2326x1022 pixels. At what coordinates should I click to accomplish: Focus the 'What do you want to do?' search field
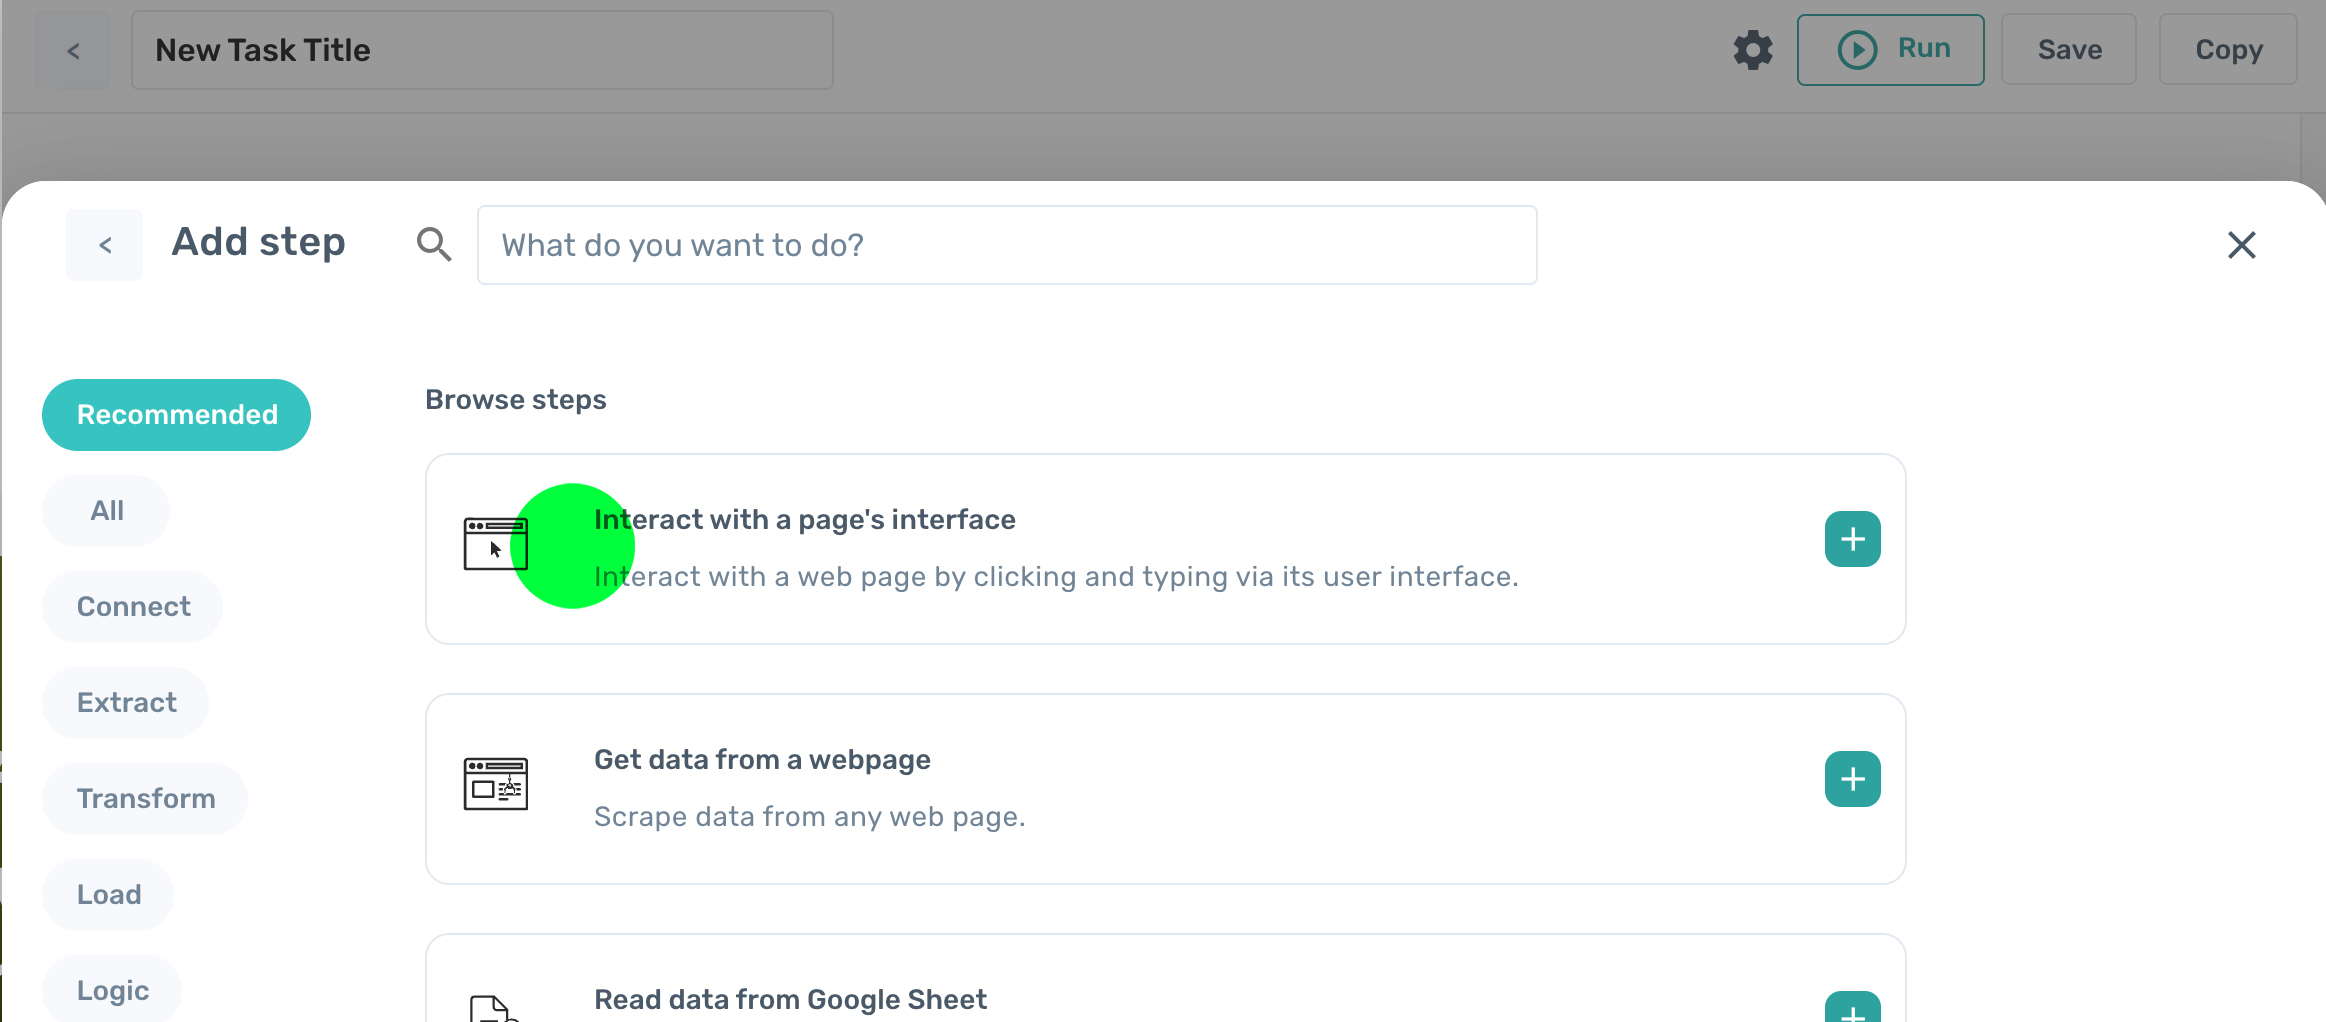(x=1006, y=245)
